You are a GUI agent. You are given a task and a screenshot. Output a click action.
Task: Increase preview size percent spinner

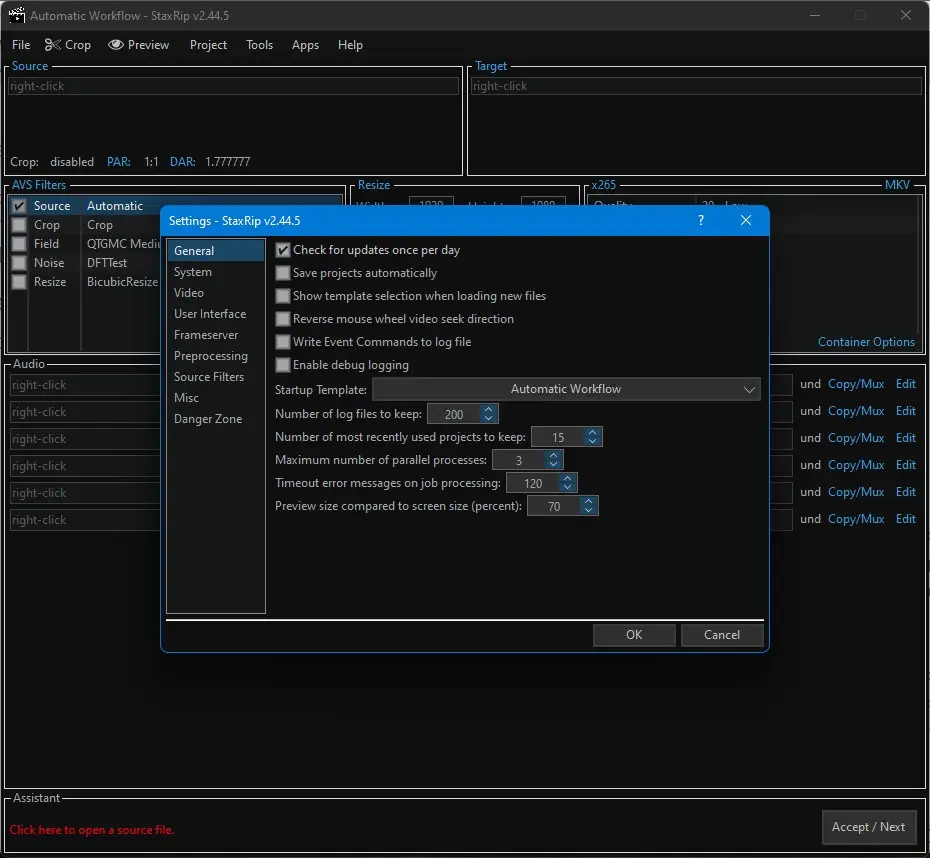[x=589, y=502]
